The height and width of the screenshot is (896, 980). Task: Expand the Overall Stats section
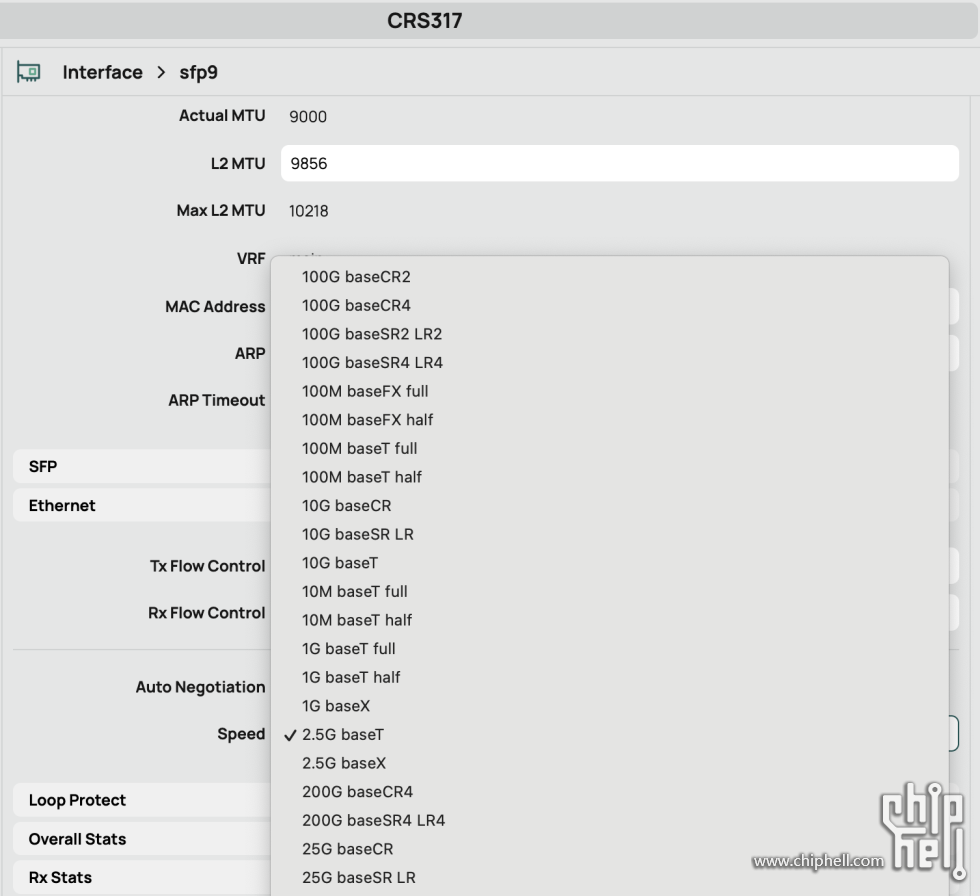pyautogui.click(x=142, y=839)
